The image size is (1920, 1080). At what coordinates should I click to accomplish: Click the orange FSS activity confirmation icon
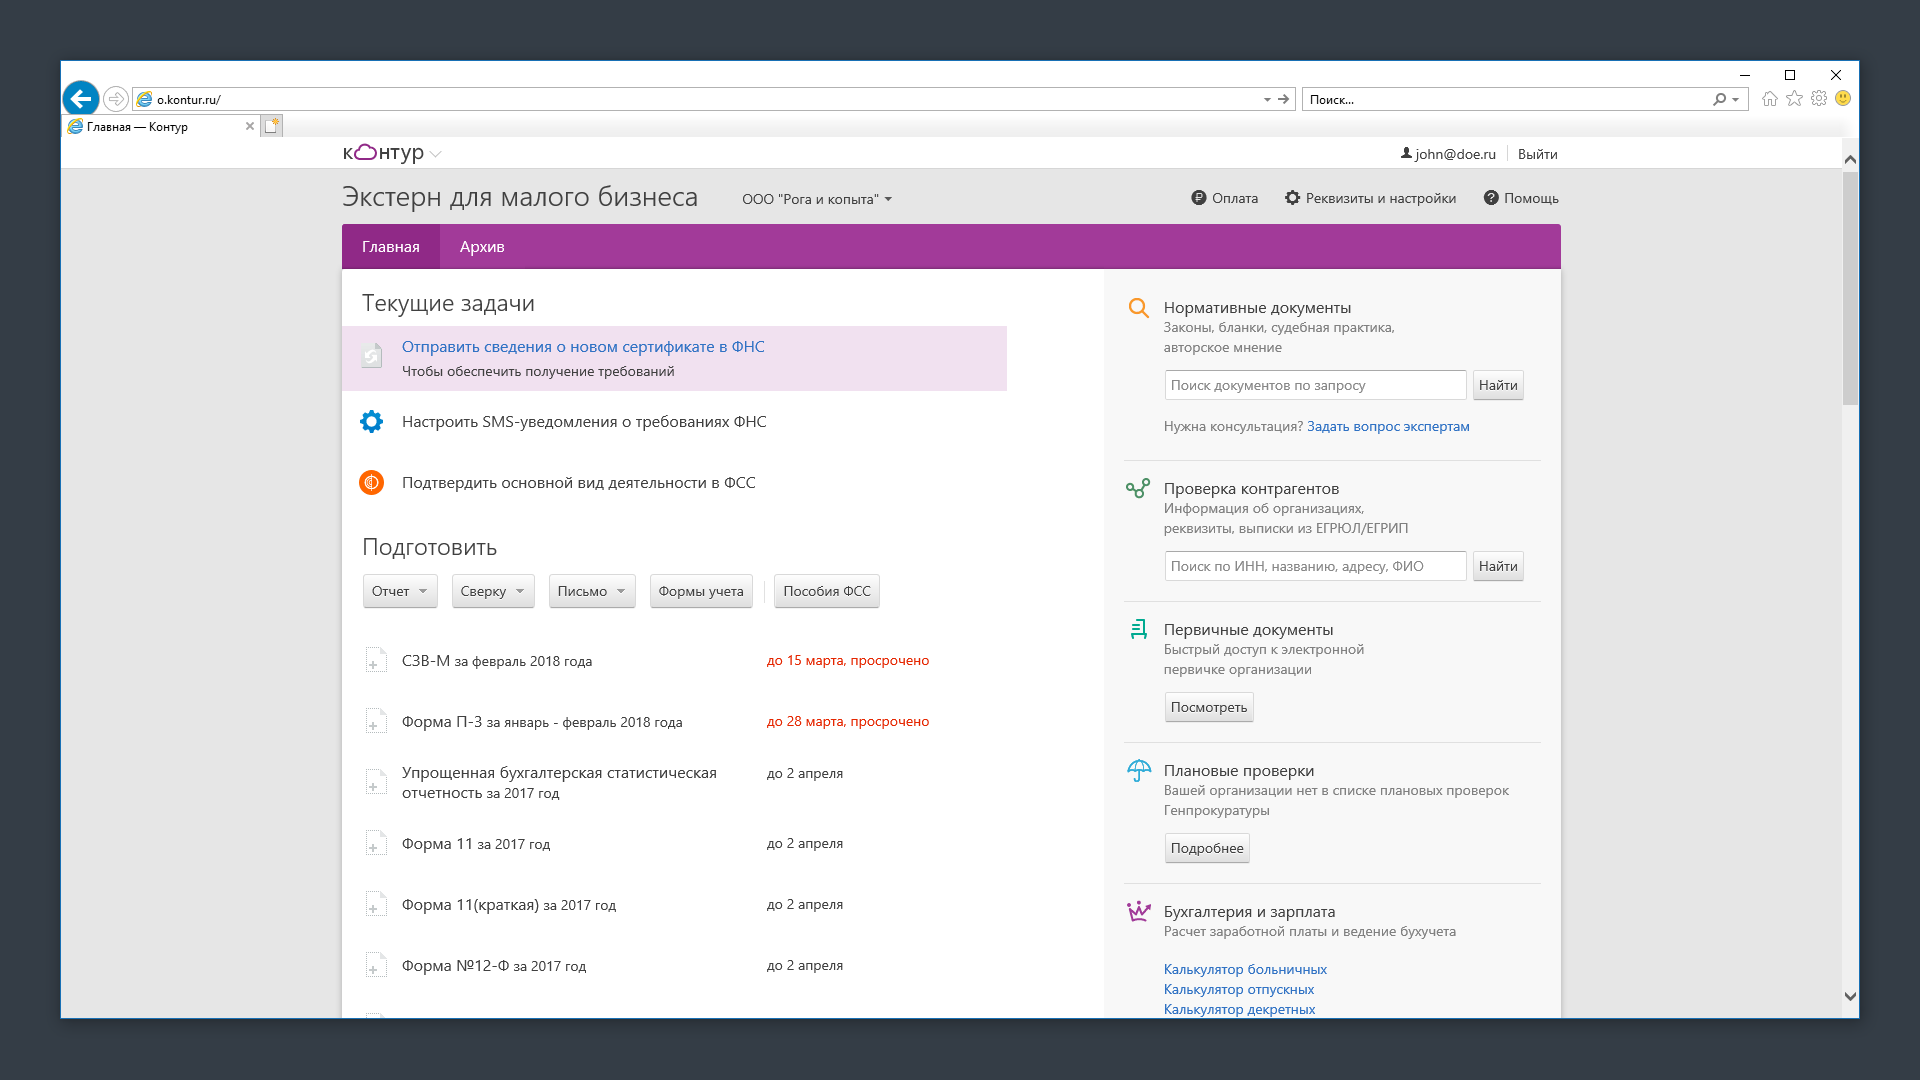coord(371,483)
